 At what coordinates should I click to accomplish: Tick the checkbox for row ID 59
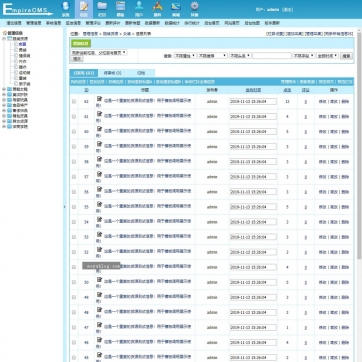point(74,147)
